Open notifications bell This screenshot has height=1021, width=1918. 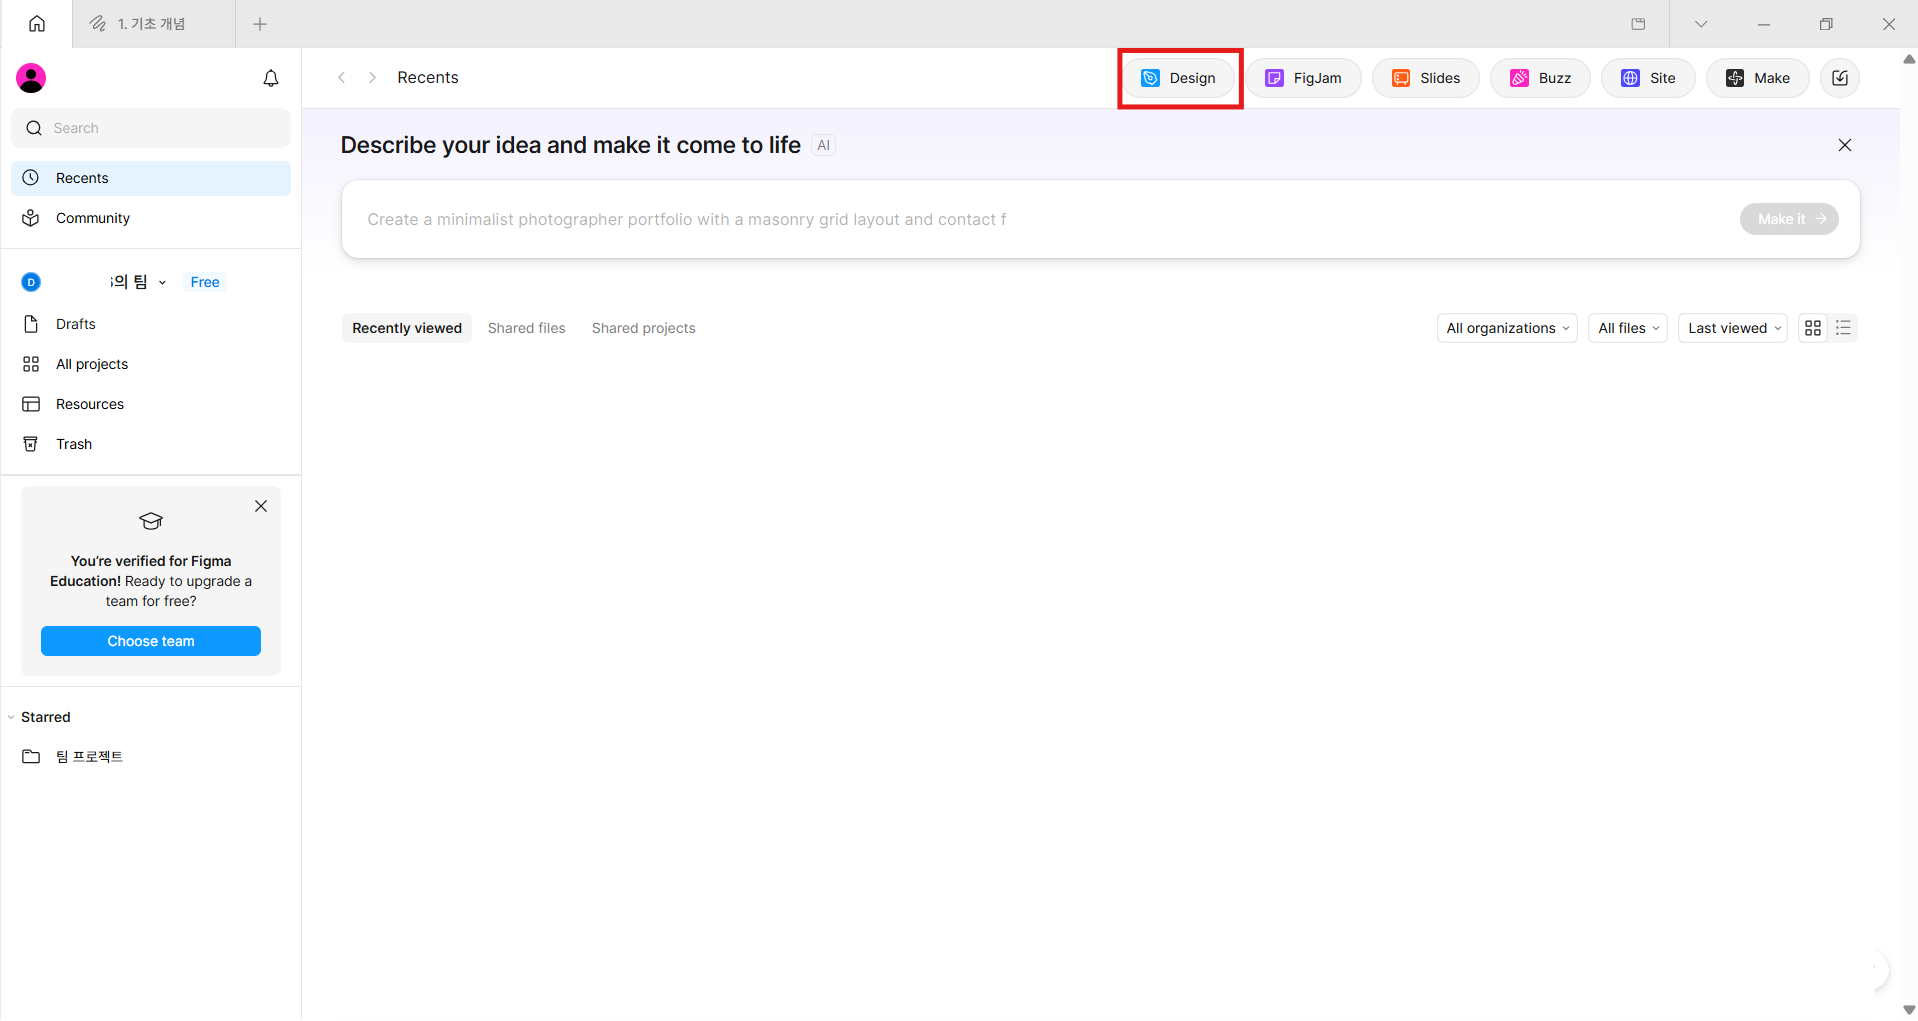[x=271, y=78]
